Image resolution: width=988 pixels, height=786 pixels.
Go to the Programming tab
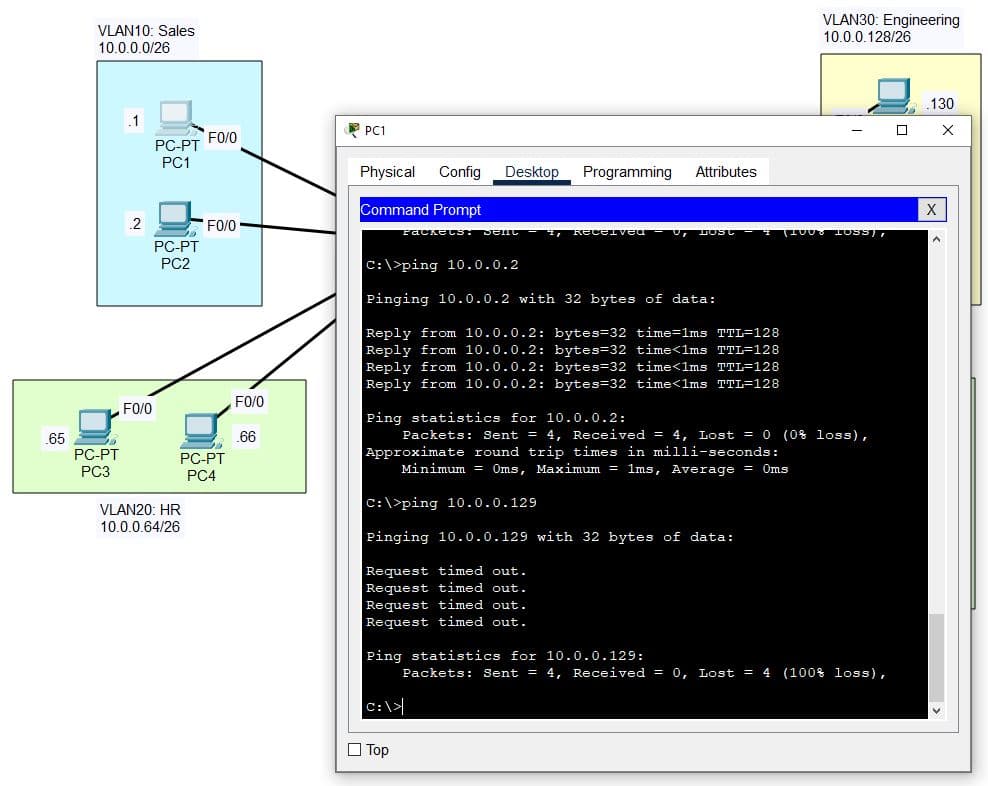pos(627,172)
